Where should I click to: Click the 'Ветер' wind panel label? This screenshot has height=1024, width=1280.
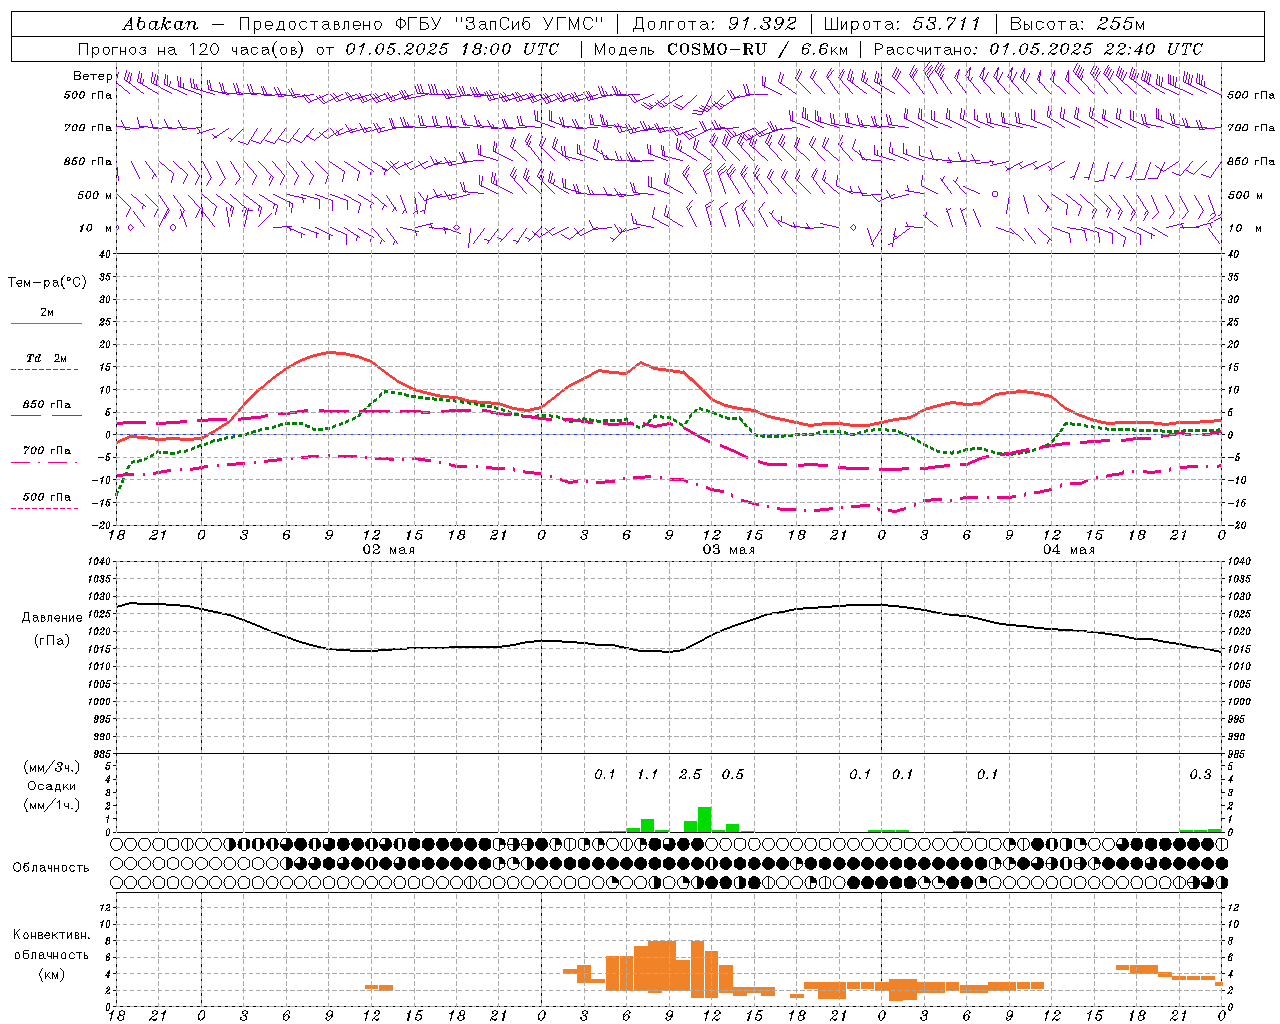point(93,76)
